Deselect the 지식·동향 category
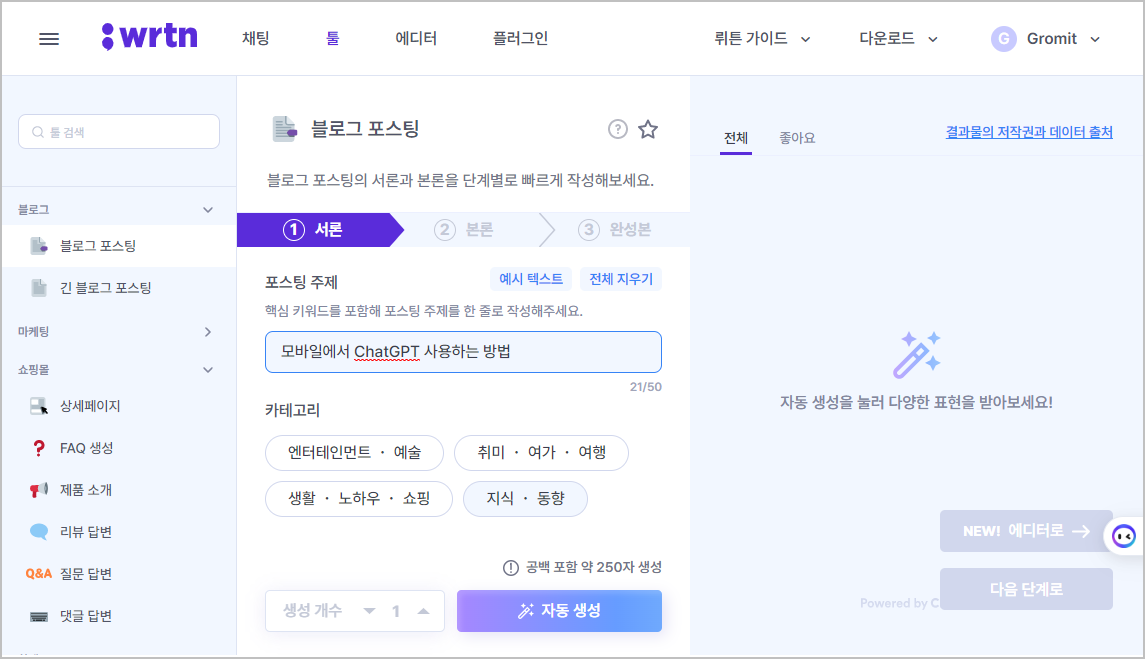 [x=525, y=499]
